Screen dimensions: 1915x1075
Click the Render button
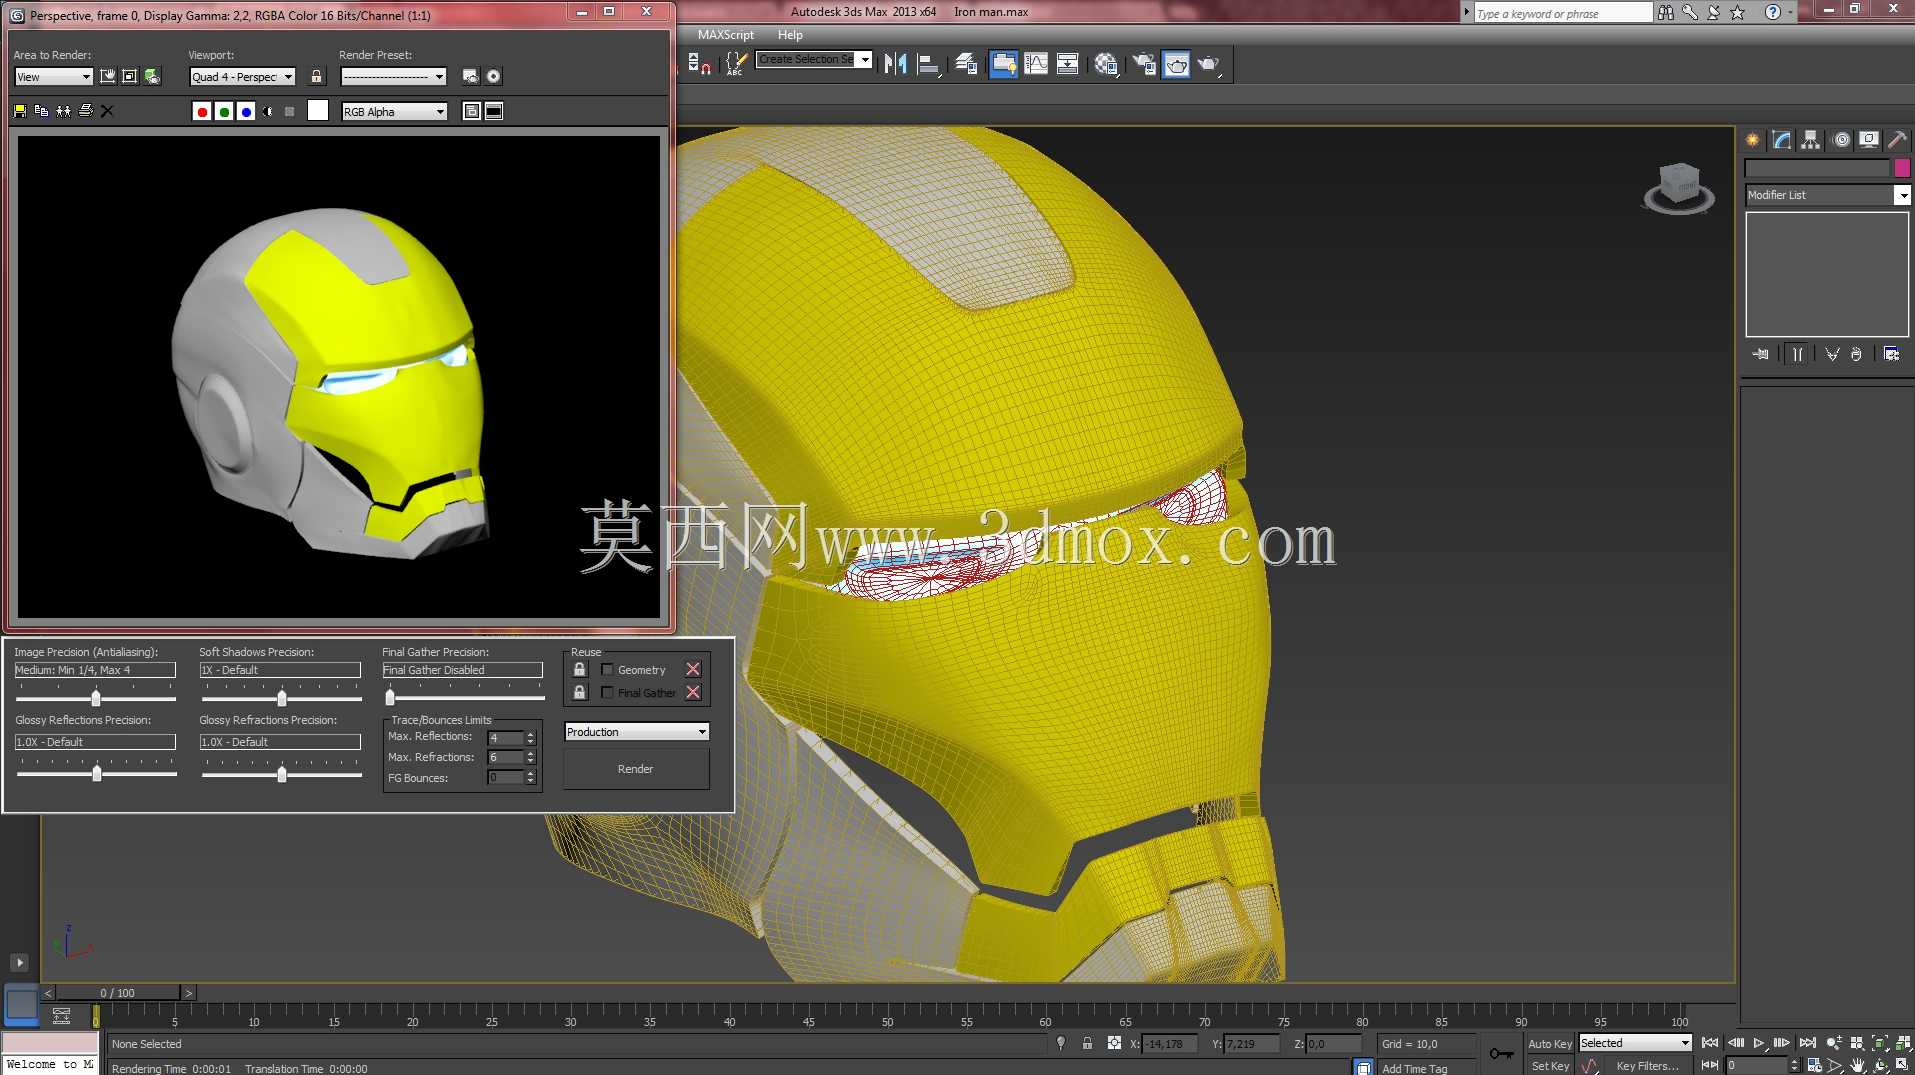[636, 769]
